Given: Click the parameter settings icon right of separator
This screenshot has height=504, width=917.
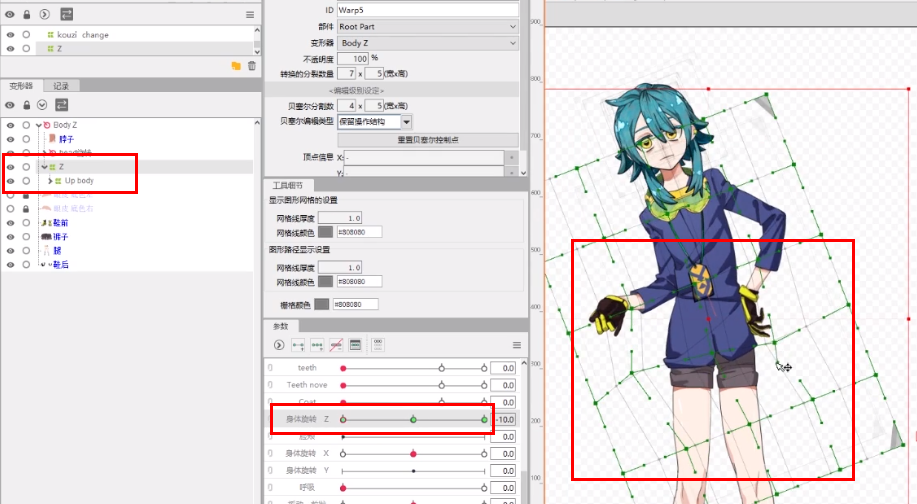Looking at the screenshot, I should [378, 345].
